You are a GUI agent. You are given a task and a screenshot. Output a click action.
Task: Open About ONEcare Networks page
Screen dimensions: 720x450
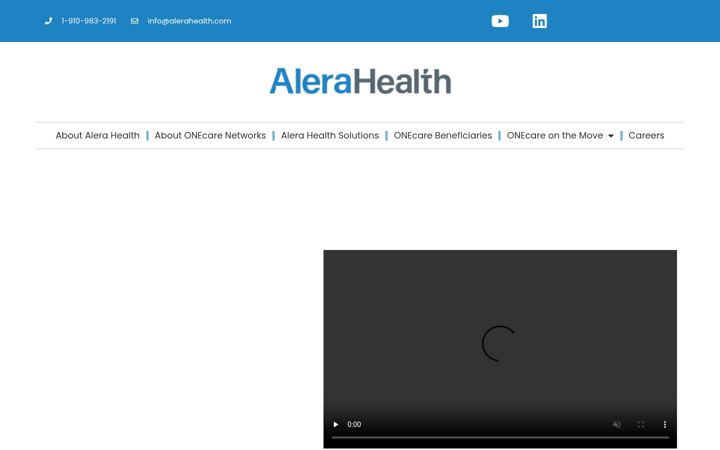click(x=210, y=135)
